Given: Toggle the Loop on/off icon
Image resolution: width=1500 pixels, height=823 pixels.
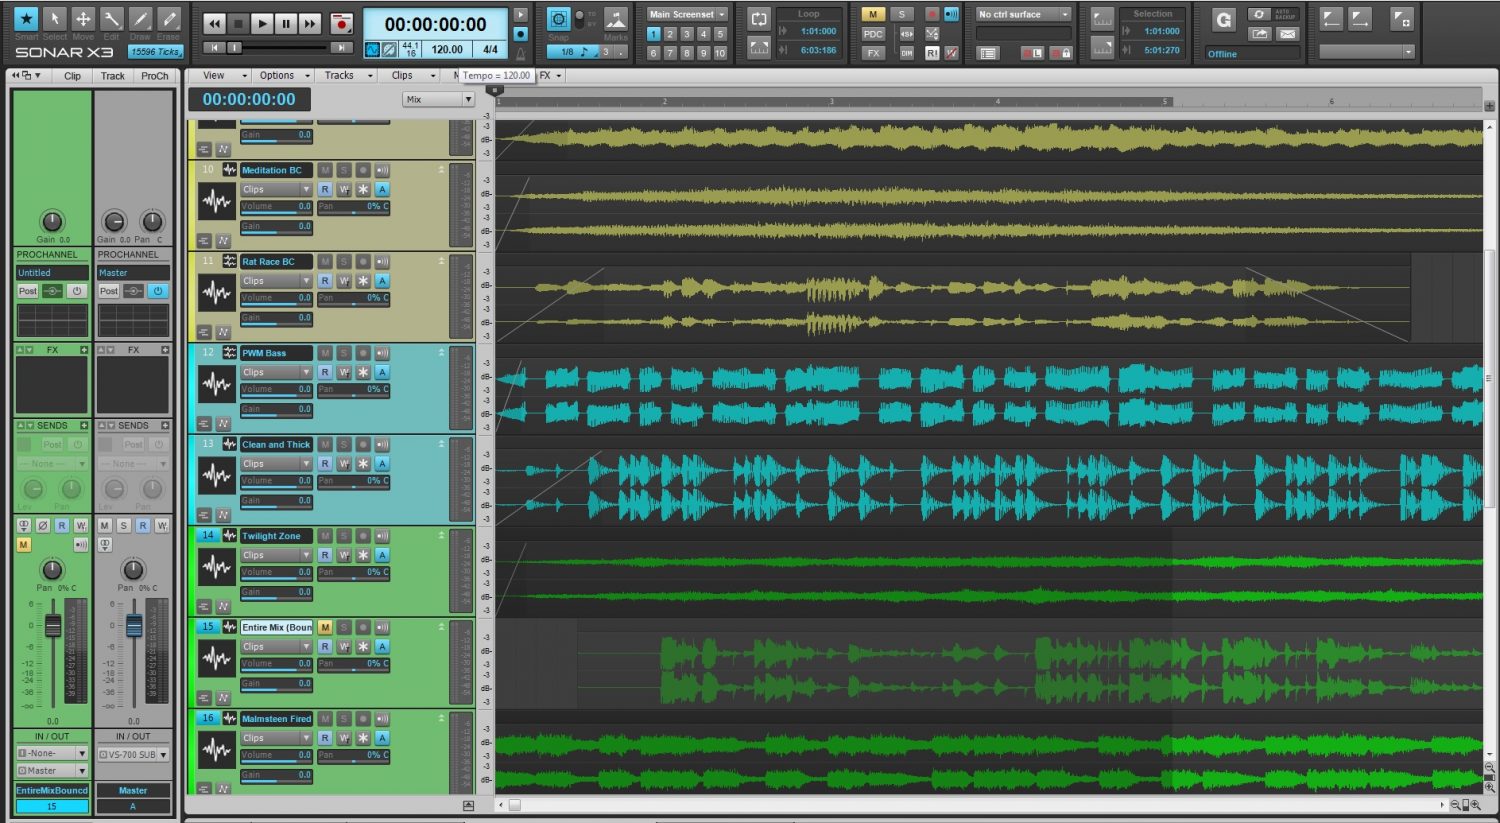Looking at the screenshot, I should point(759,19).
